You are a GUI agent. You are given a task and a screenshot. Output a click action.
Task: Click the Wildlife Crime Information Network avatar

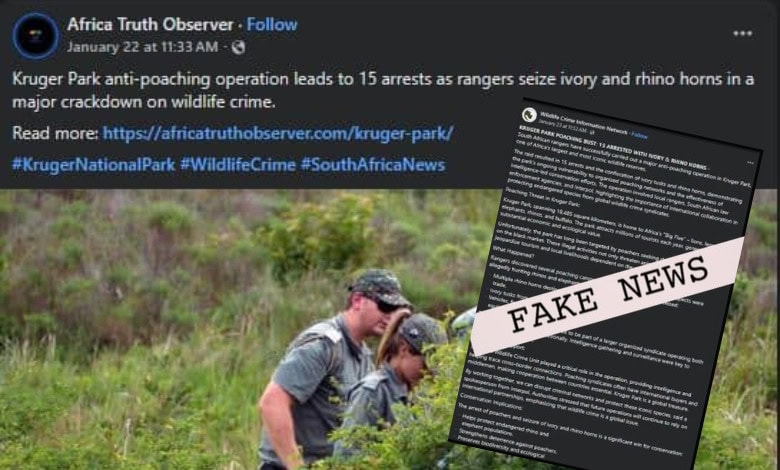point(529,114)
